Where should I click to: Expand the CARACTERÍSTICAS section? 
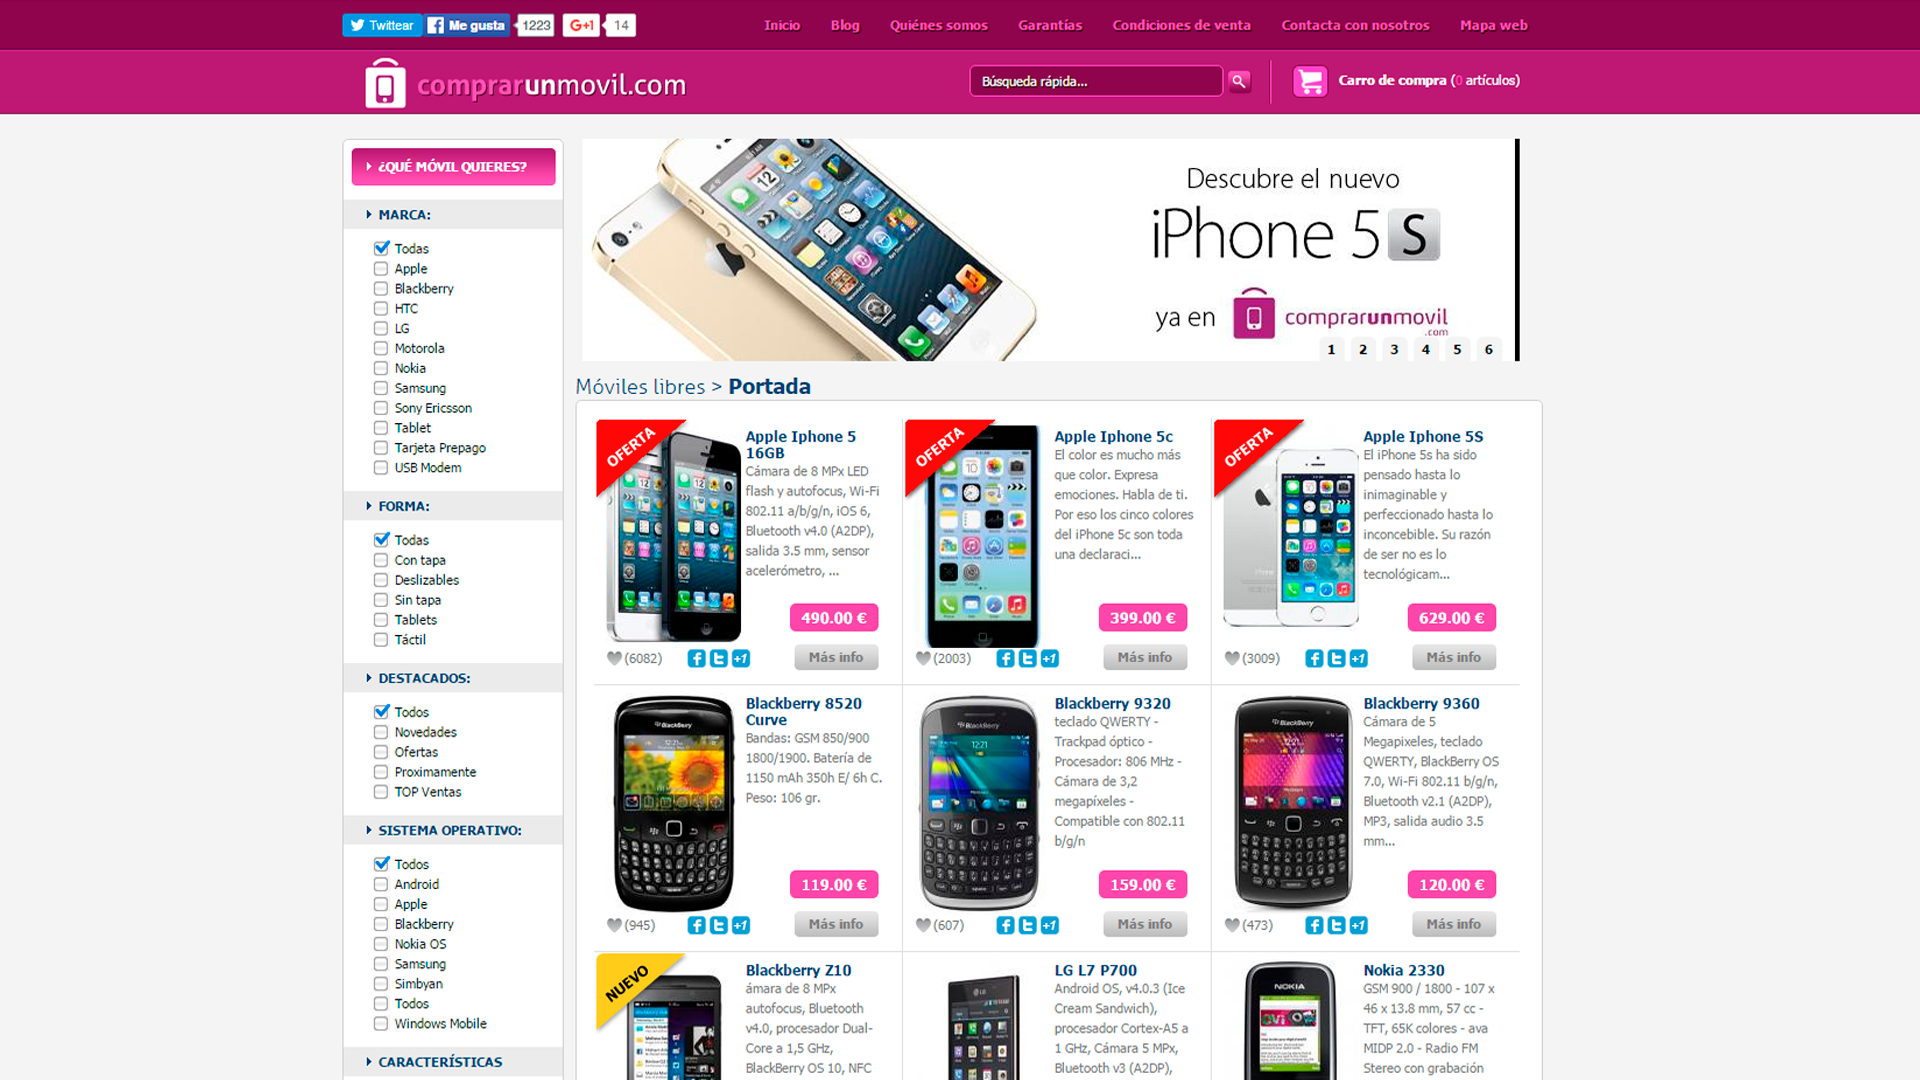(369, 1062)
